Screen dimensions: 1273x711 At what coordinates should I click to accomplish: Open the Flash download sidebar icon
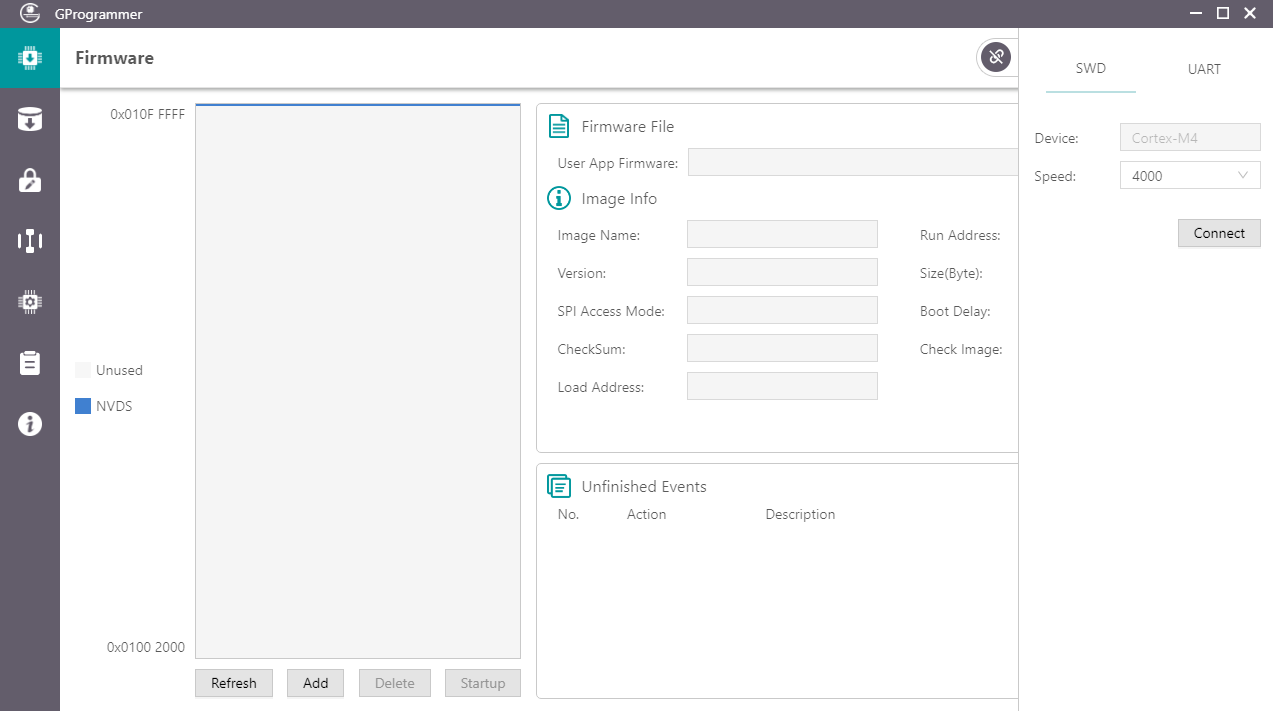coord(30,120)
